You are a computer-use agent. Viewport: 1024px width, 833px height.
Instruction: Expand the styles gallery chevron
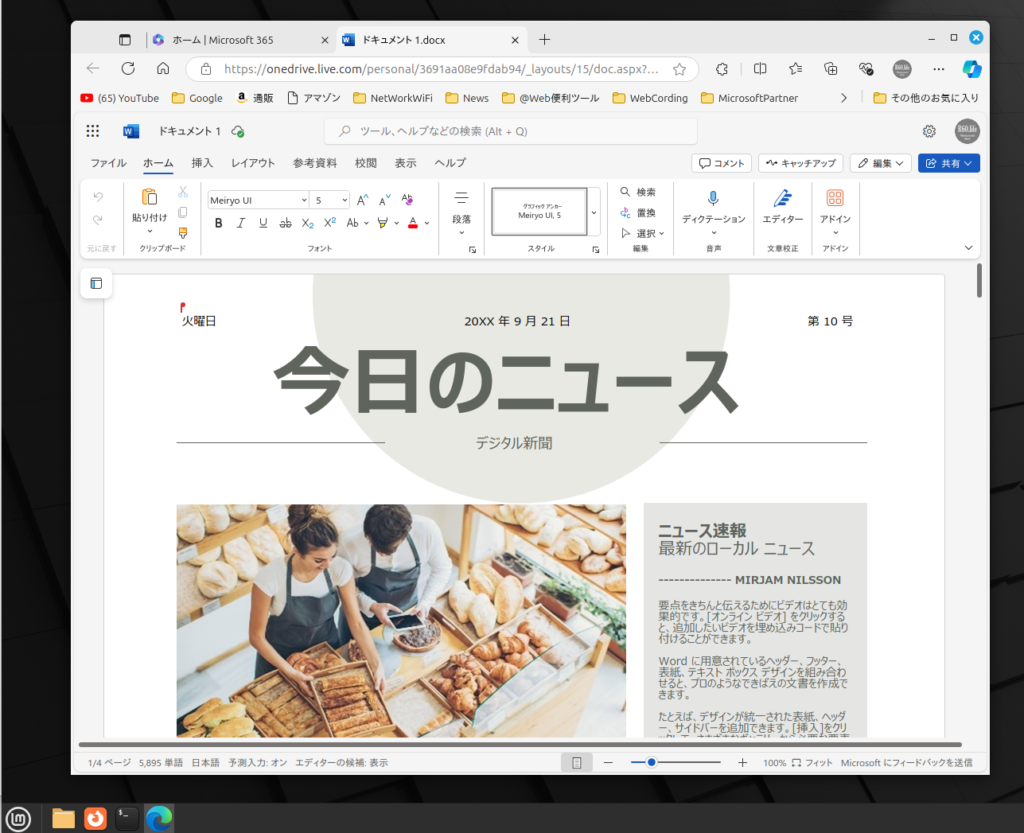tap(594, 212)
